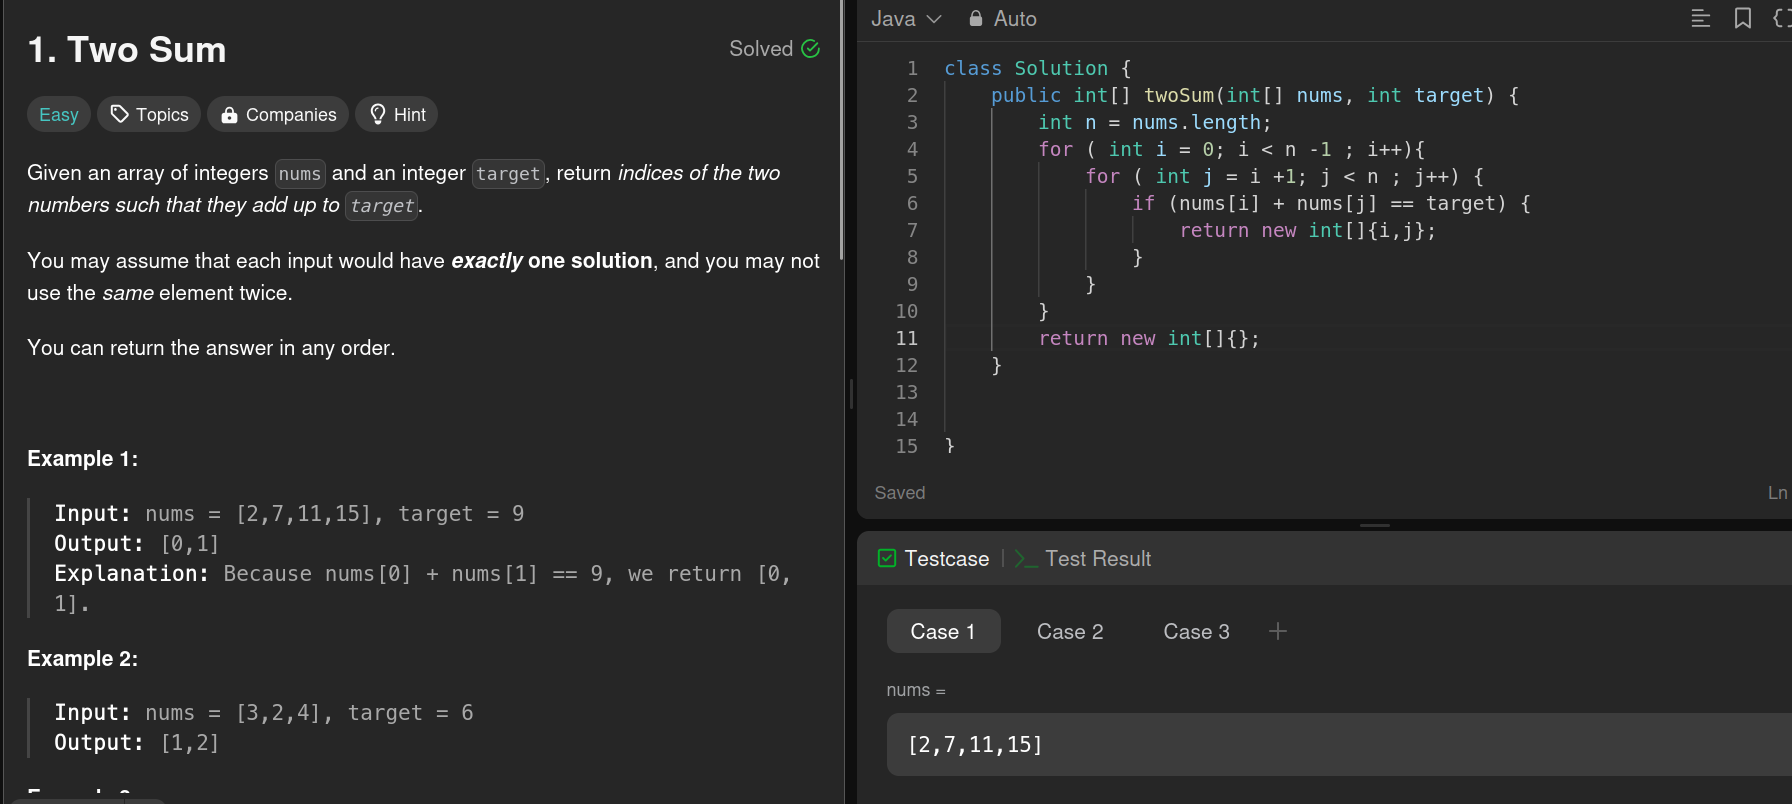1792x804 pixels.
Task: Click the horizontal resize handle above Testcase panel
Action: [x=1374, y=525]
